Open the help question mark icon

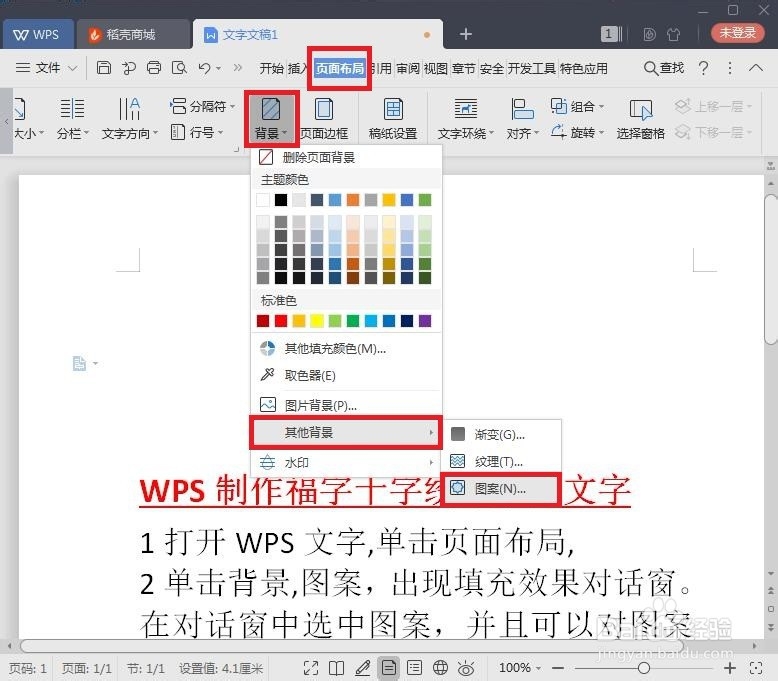[703, 67]
